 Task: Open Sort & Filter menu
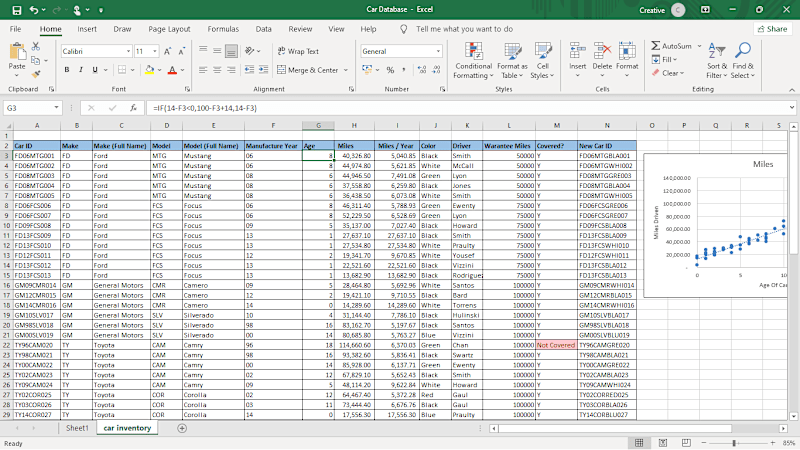717,61
